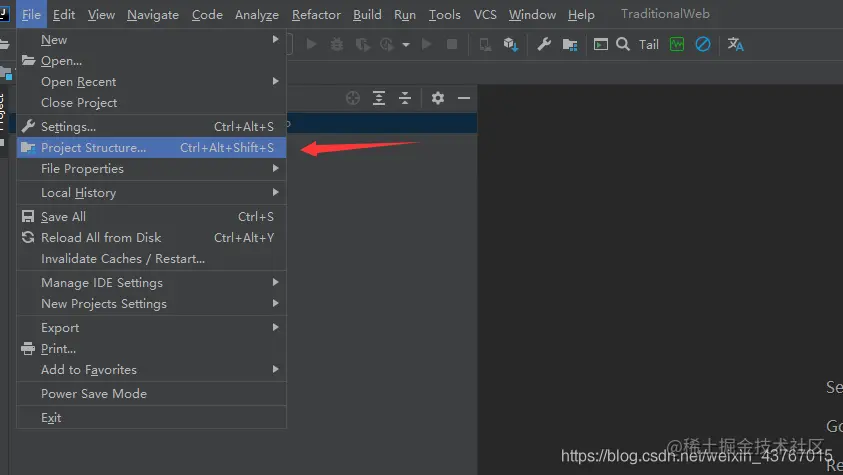This screenshot has width=843, height=475.
Task: Open the Edit menu
Action: (64, 15)
